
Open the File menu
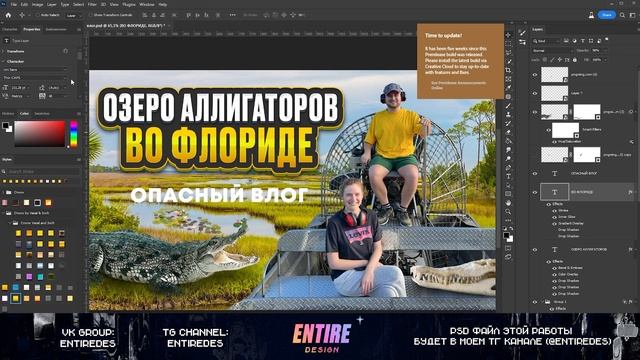pos(13,4)
